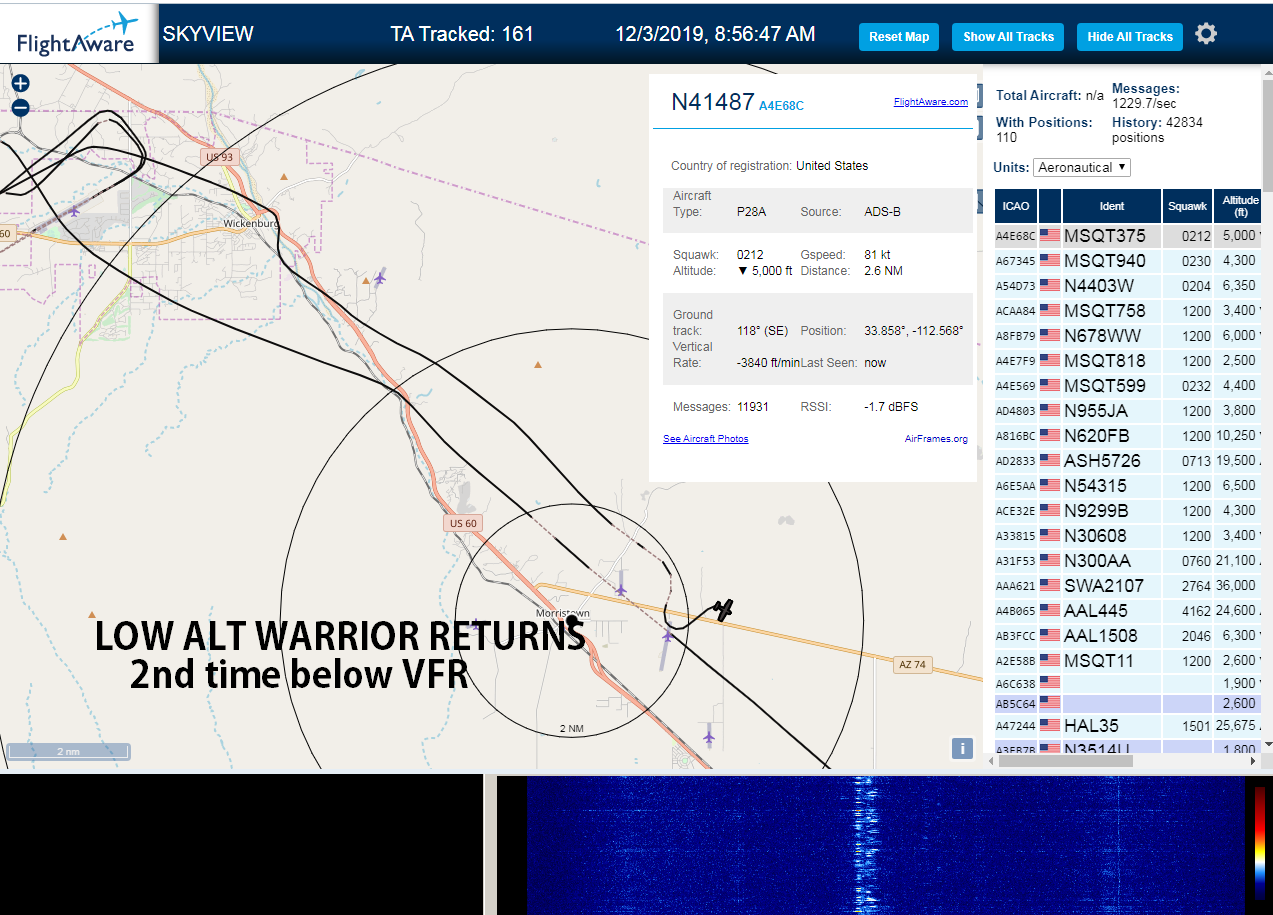Select the HAL35 row
The width and height of the screenshot is (1273, 915).
pyautogui.click(x=1128, y=726)
